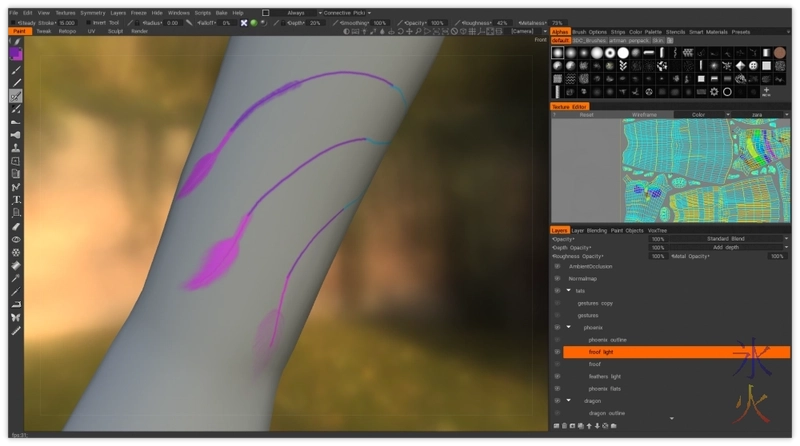This screenshot has height=446, width=800.
Task: Click the green sphere icon in top toolbar
Action: 255,22
